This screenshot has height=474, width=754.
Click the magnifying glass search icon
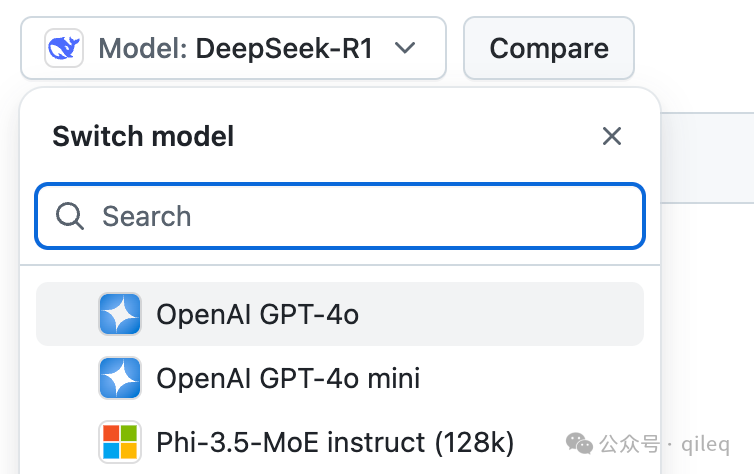click(70, 216)
